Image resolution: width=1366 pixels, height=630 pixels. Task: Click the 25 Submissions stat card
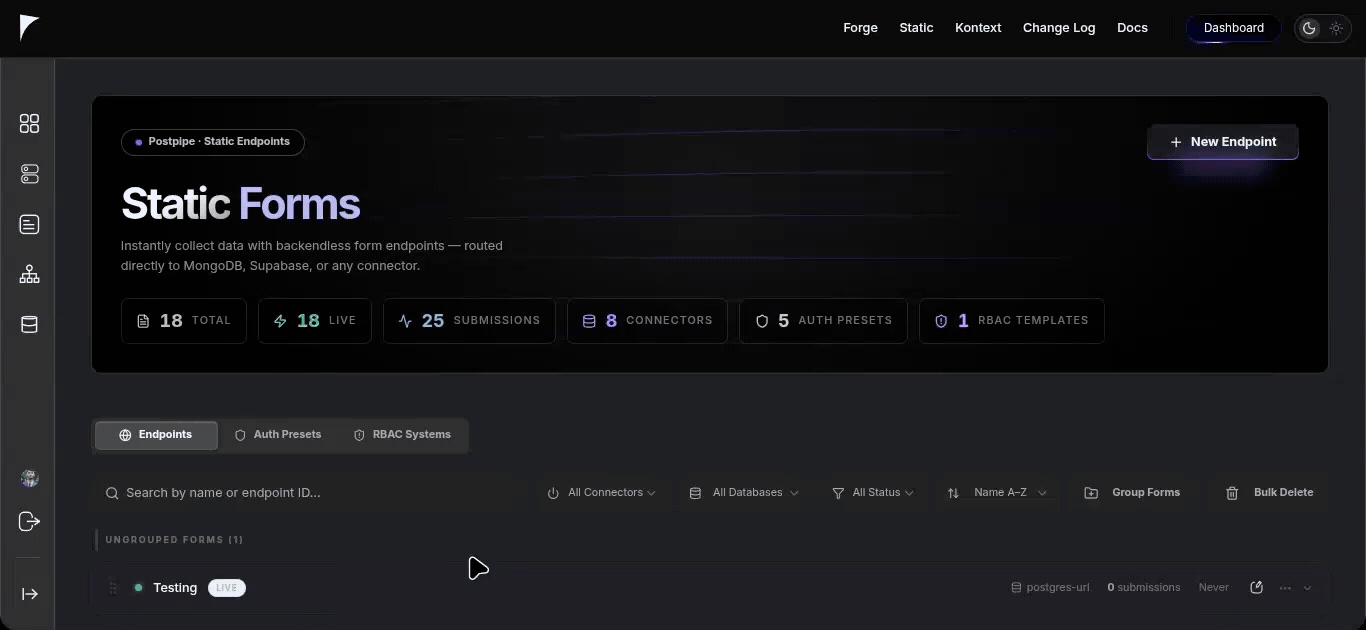(x=469, y=321)
